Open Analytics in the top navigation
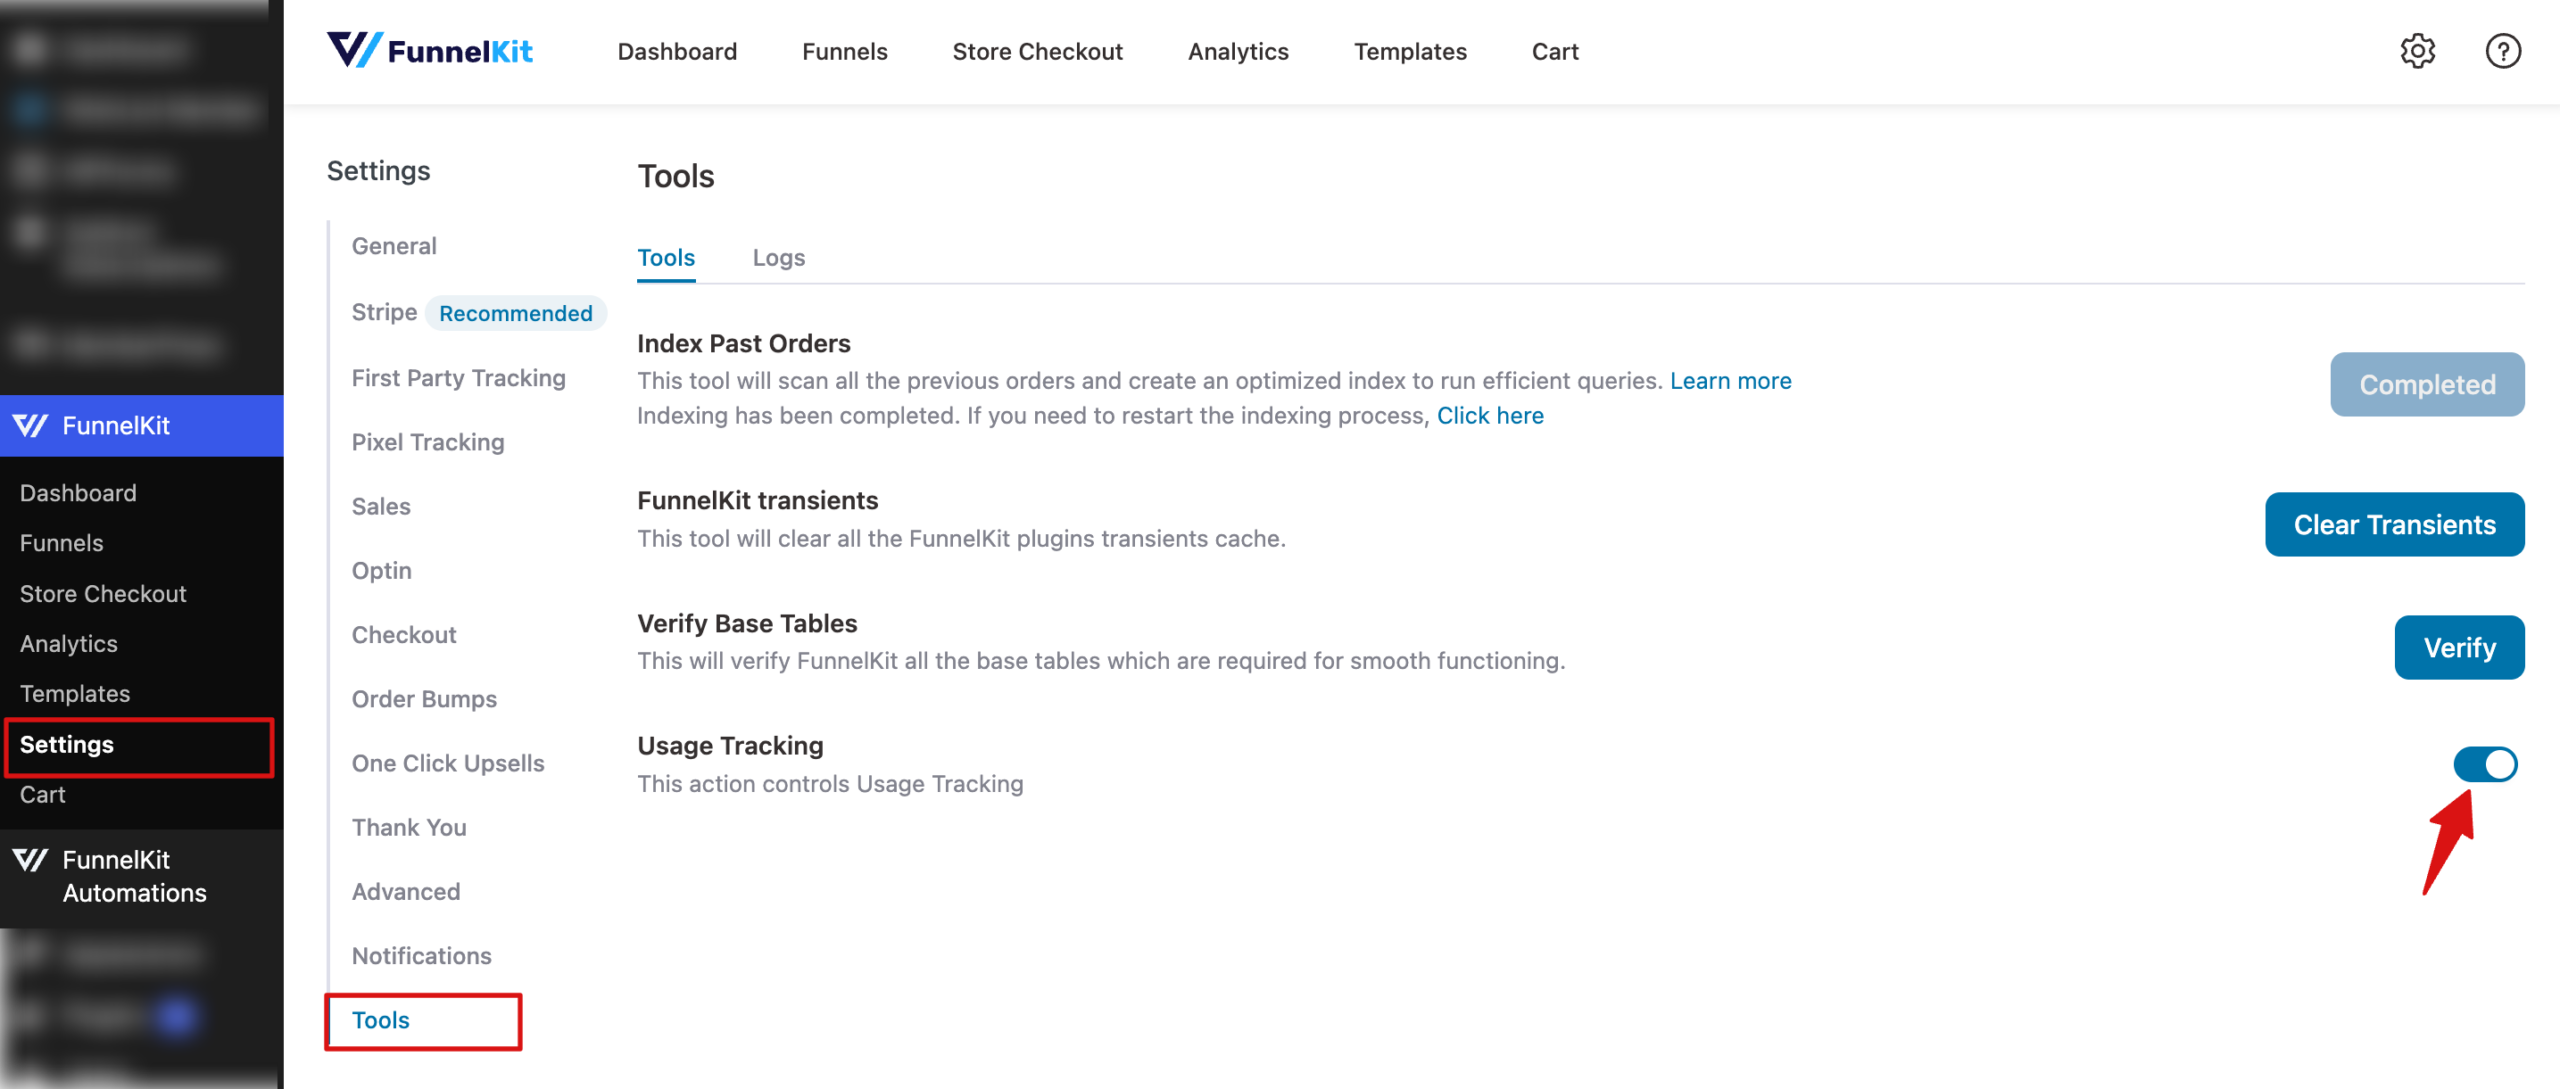This screenshot has height=1089, width=2560. coord(1237,51)
